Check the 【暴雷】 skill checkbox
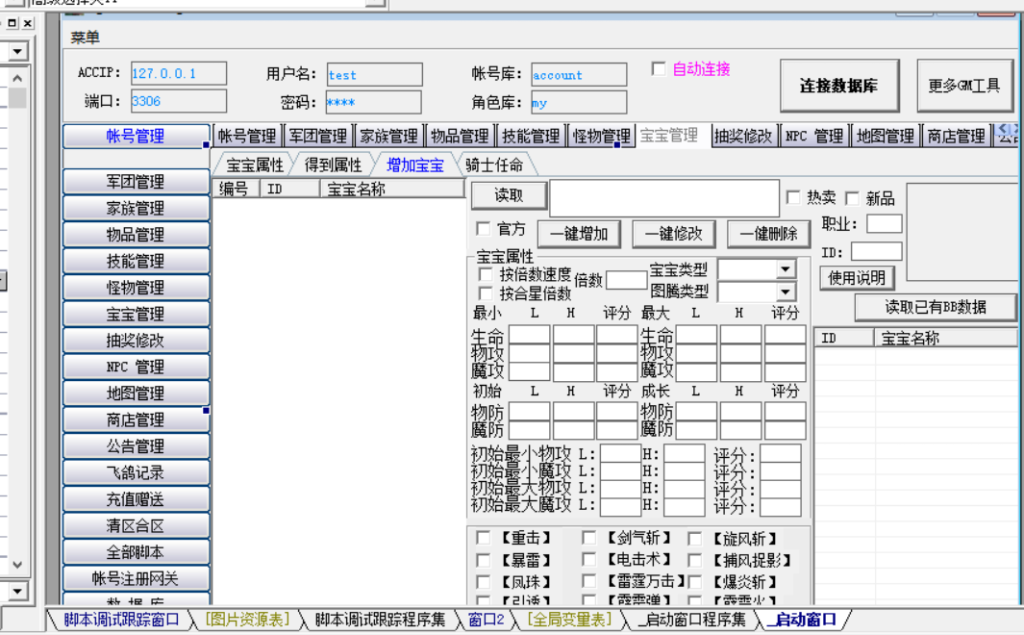 tap(483, 561)
